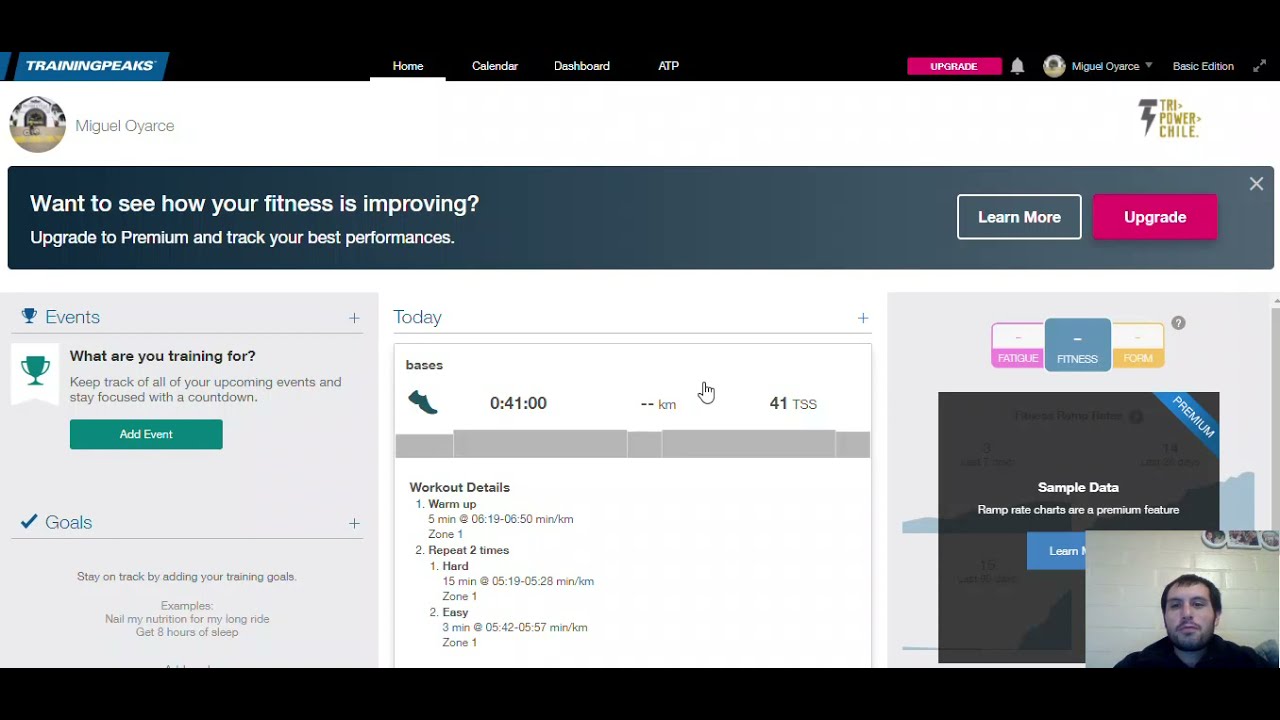Image resolution: width=1280 pixels, height=720 pixels.
Task: Click the Today section heading
Action: tap(417, 317)
